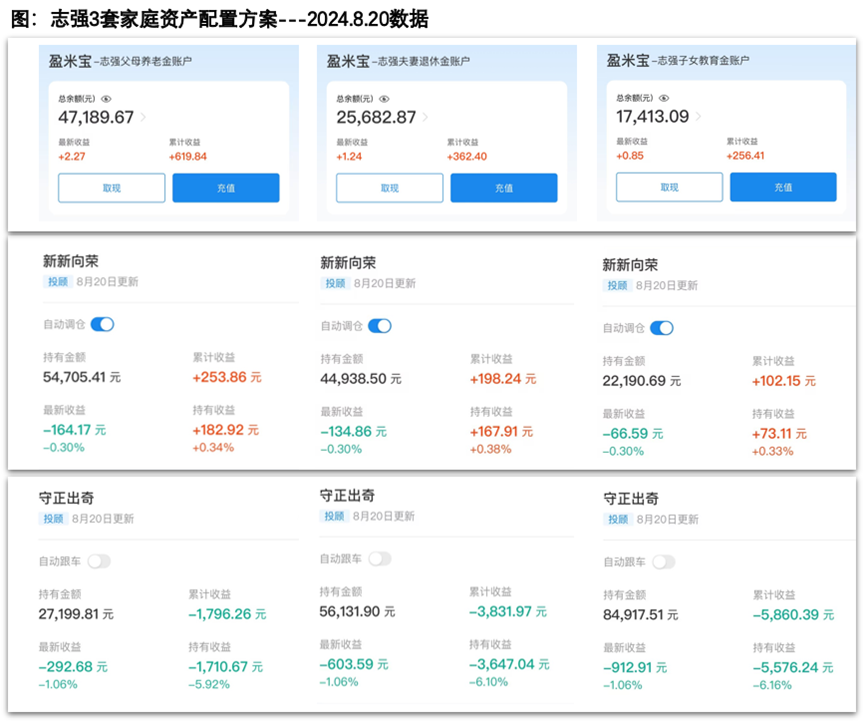Disable 自动调仓 switch for 54,705.41 holding
The image size is (865, 725).
click(102, 324)
